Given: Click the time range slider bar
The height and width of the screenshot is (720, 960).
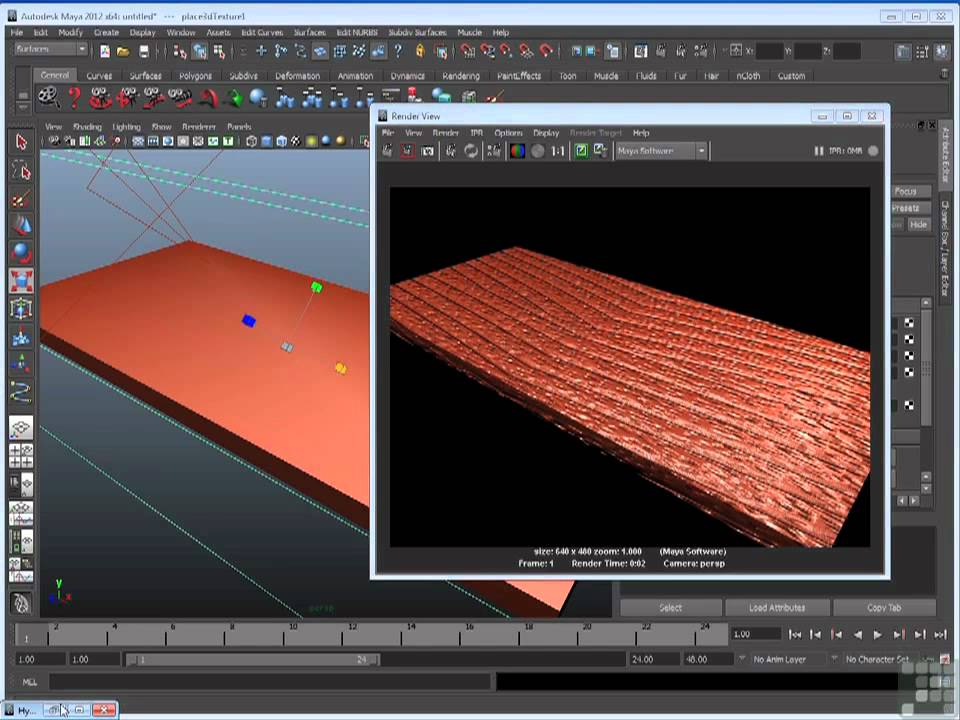Looking at the screenshot, I should (x=252, y=659).
